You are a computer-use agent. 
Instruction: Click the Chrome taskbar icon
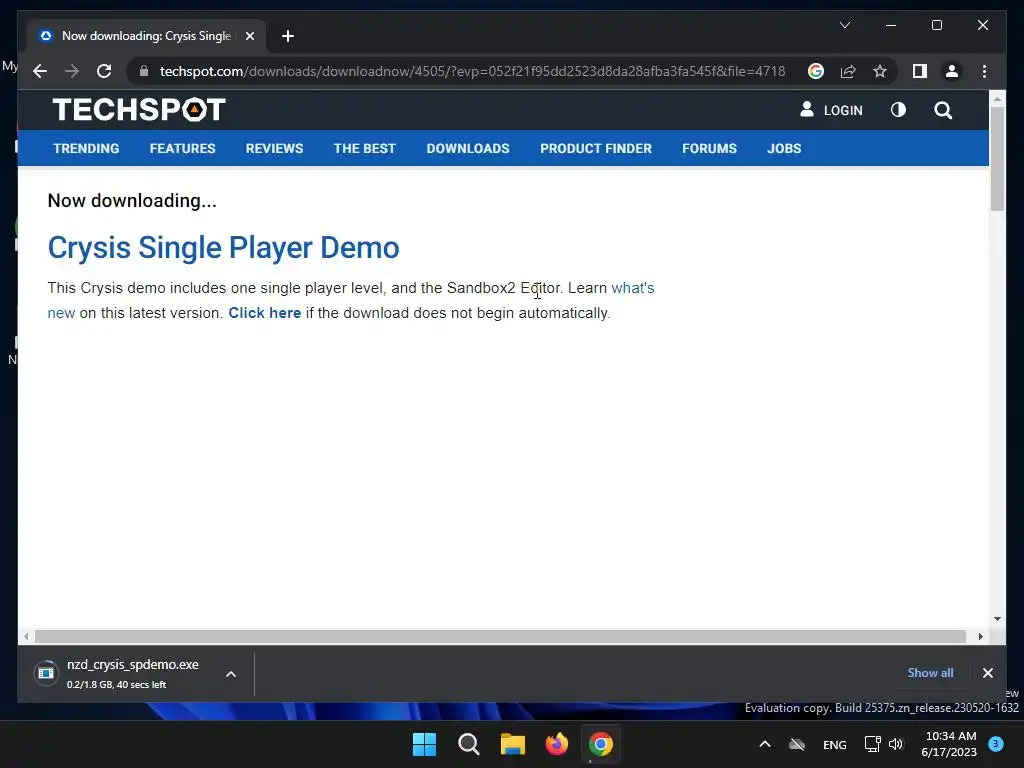(601, 744)
